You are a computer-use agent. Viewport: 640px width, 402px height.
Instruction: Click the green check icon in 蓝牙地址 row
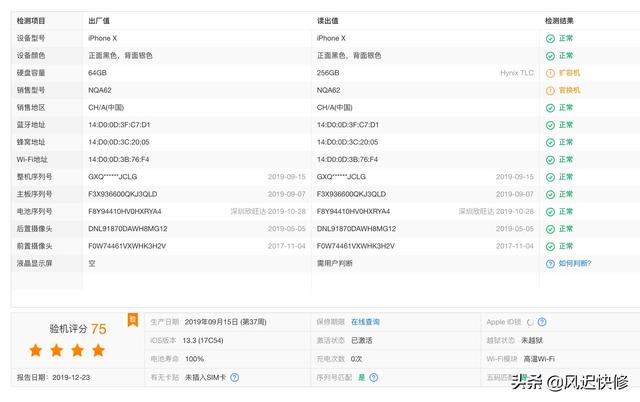550,125
